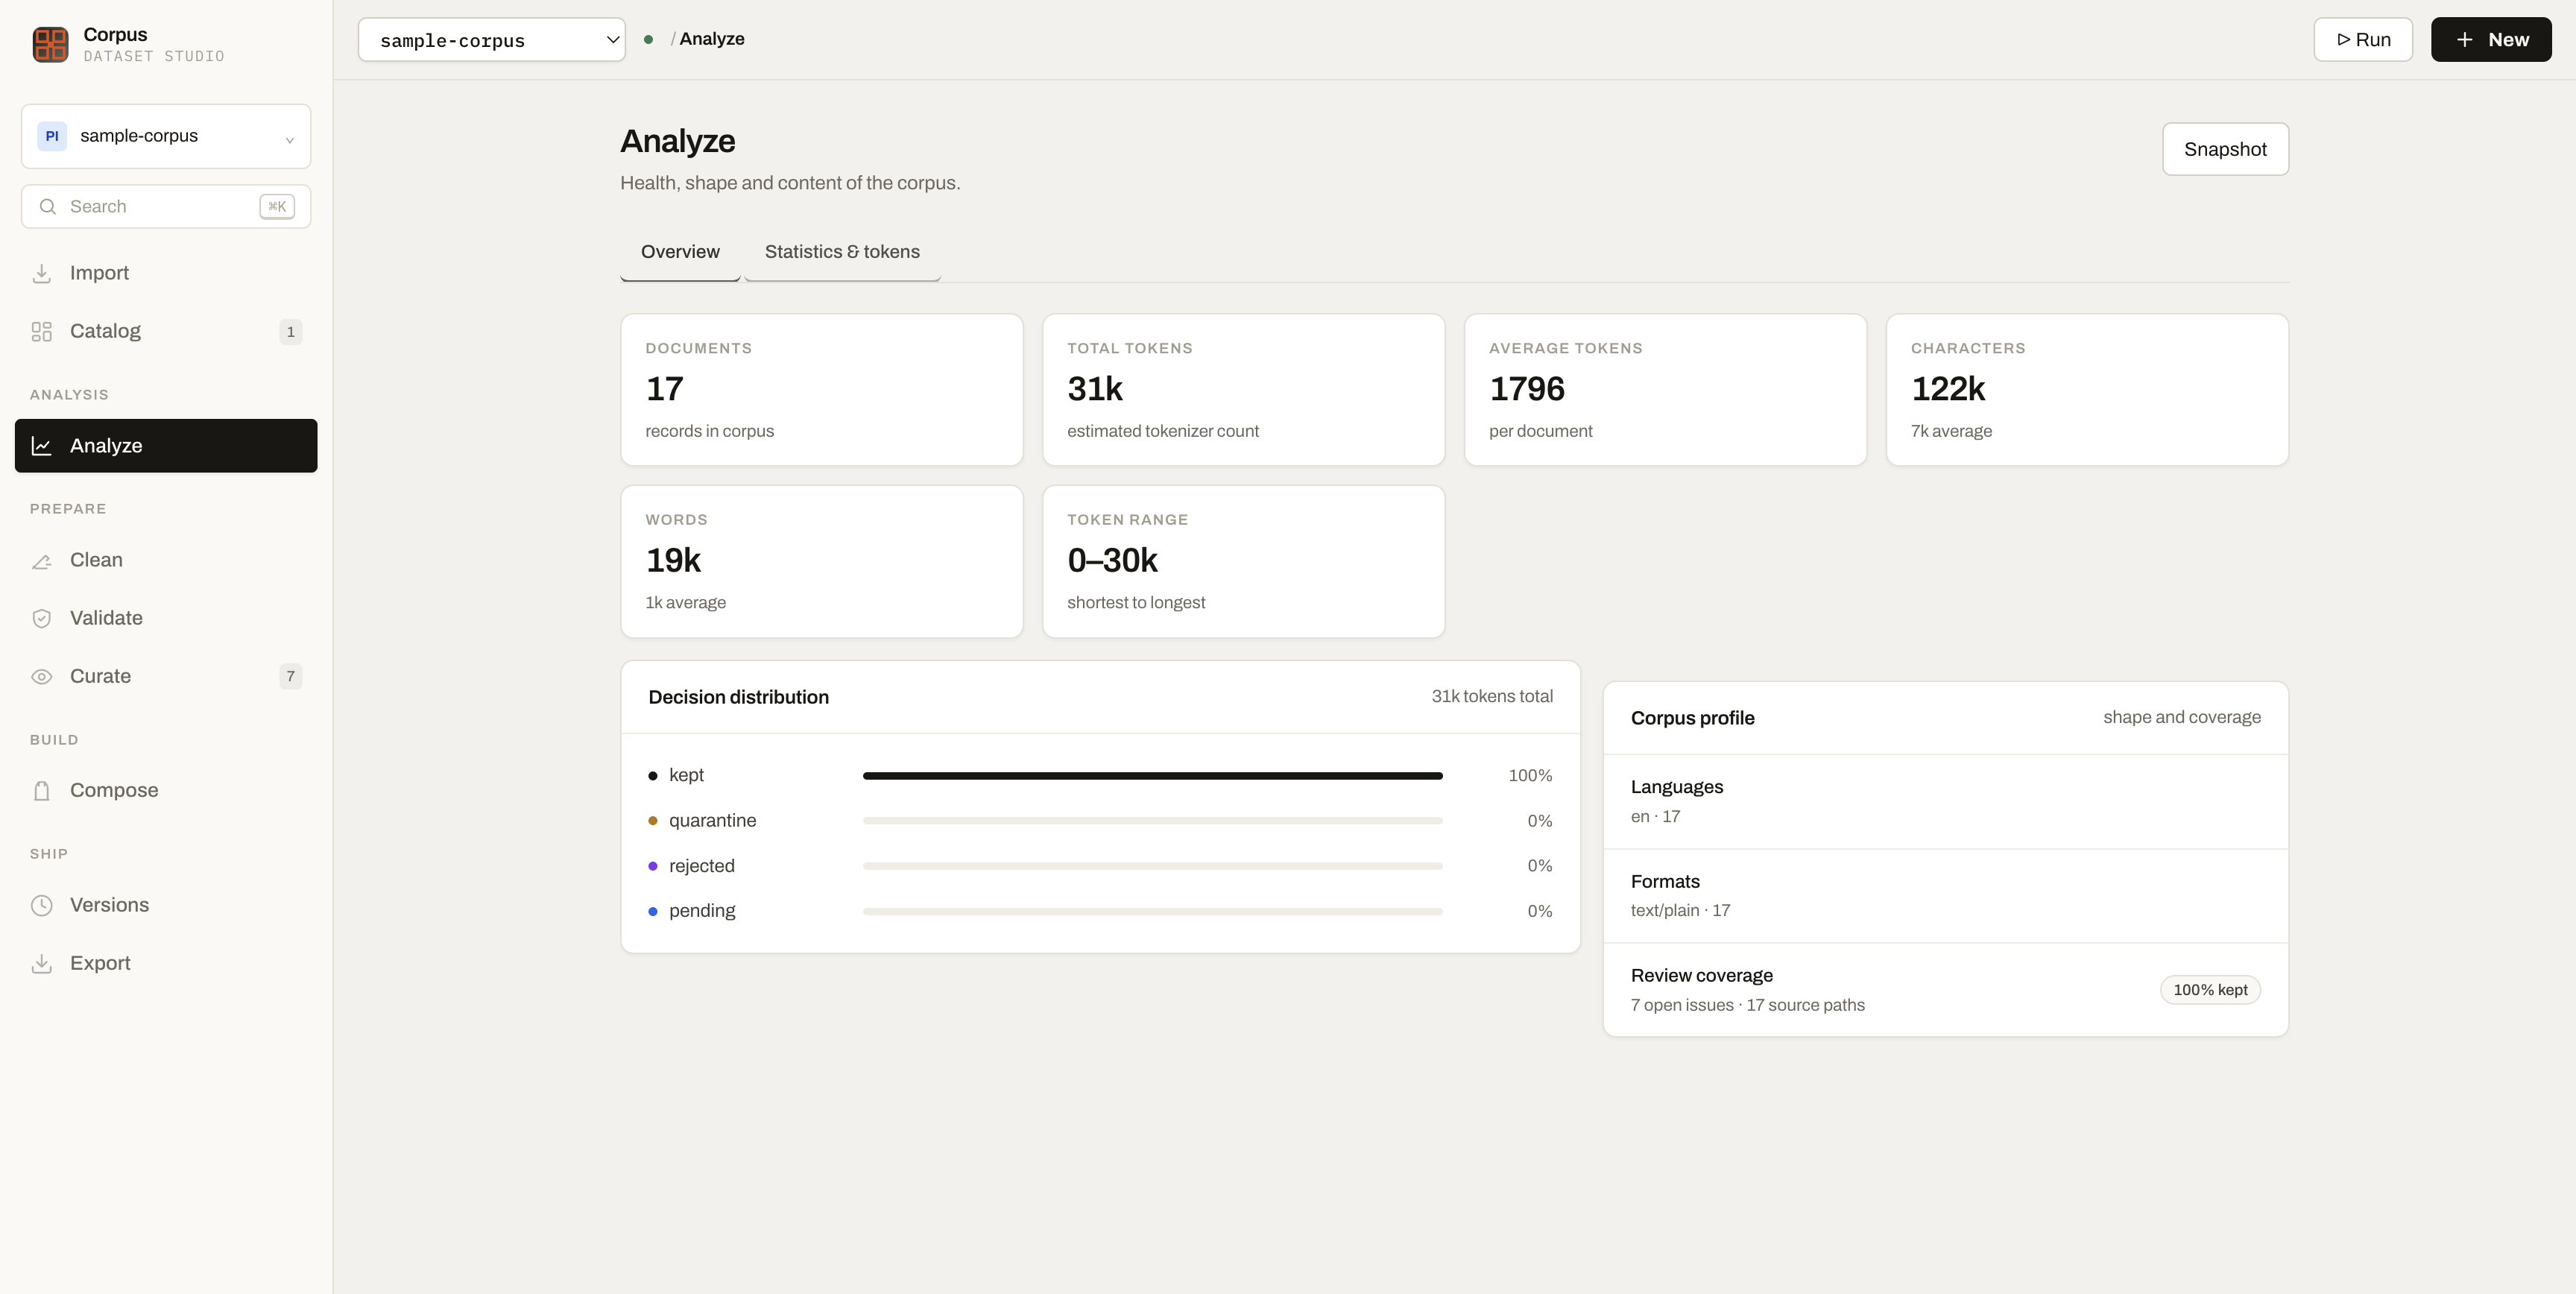Click the 100% kept badge

[2210, 990]
